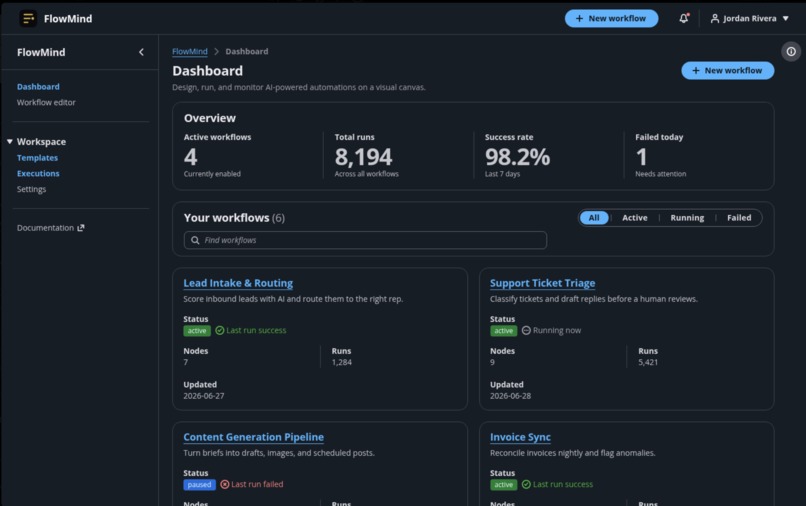806x506 pixels.
Task: Open the Content Generation Pipeline workflow
Action: click(x=253, y=437)
